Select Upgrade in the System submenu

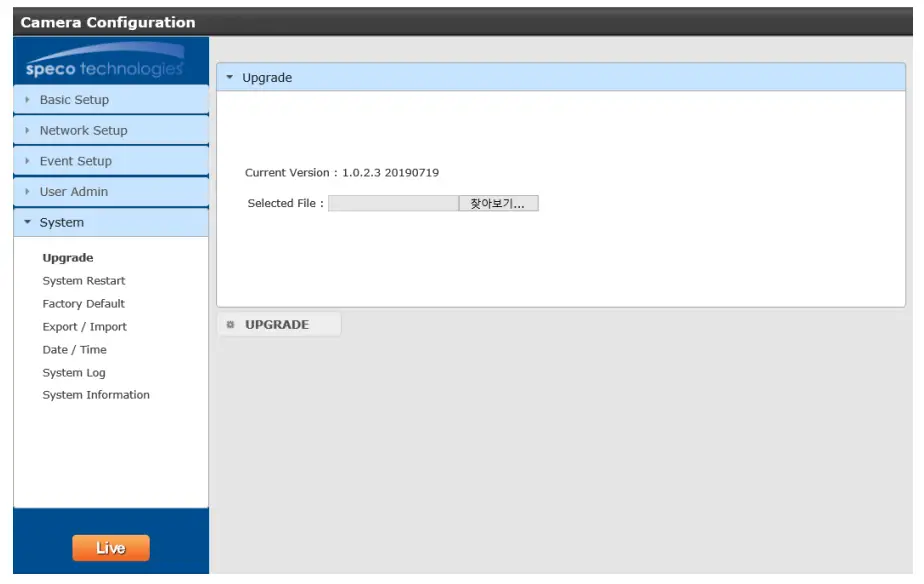point(68,258)
